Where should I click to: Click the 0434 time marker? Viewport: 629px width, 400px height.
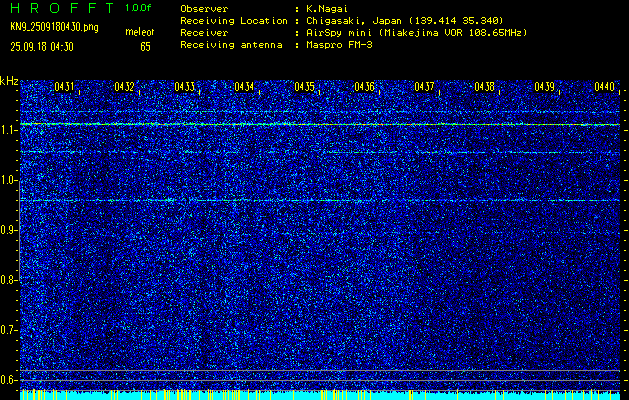244,87
